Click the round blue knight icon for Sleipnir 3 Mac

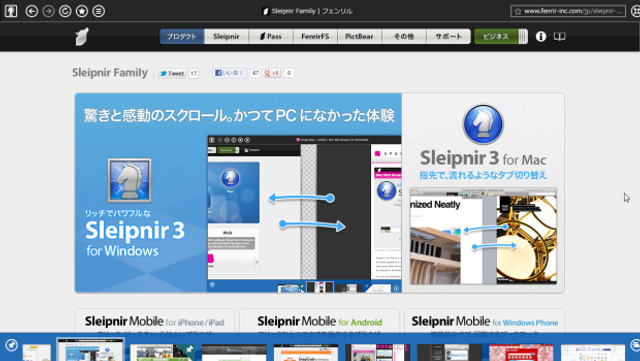pyautogui.click(x=483, y=124)
